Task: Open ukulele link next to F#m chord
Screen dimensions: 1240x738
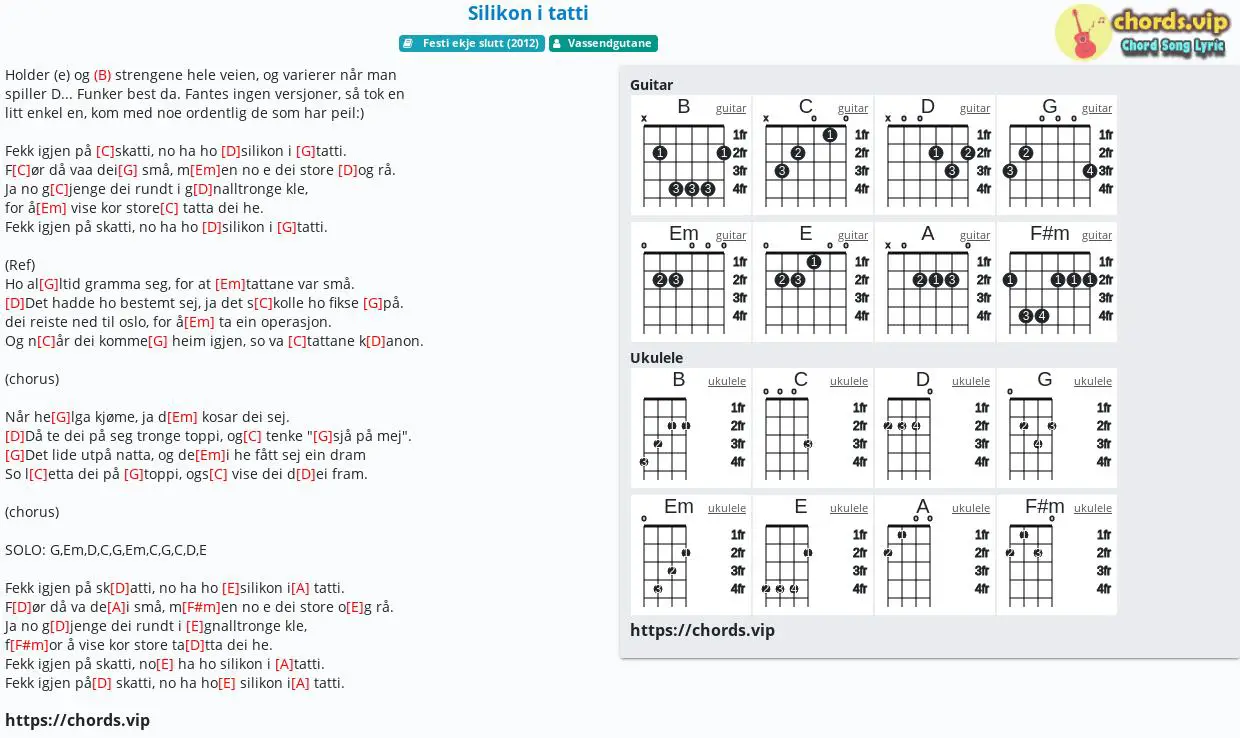Action: coord(1093,508)
